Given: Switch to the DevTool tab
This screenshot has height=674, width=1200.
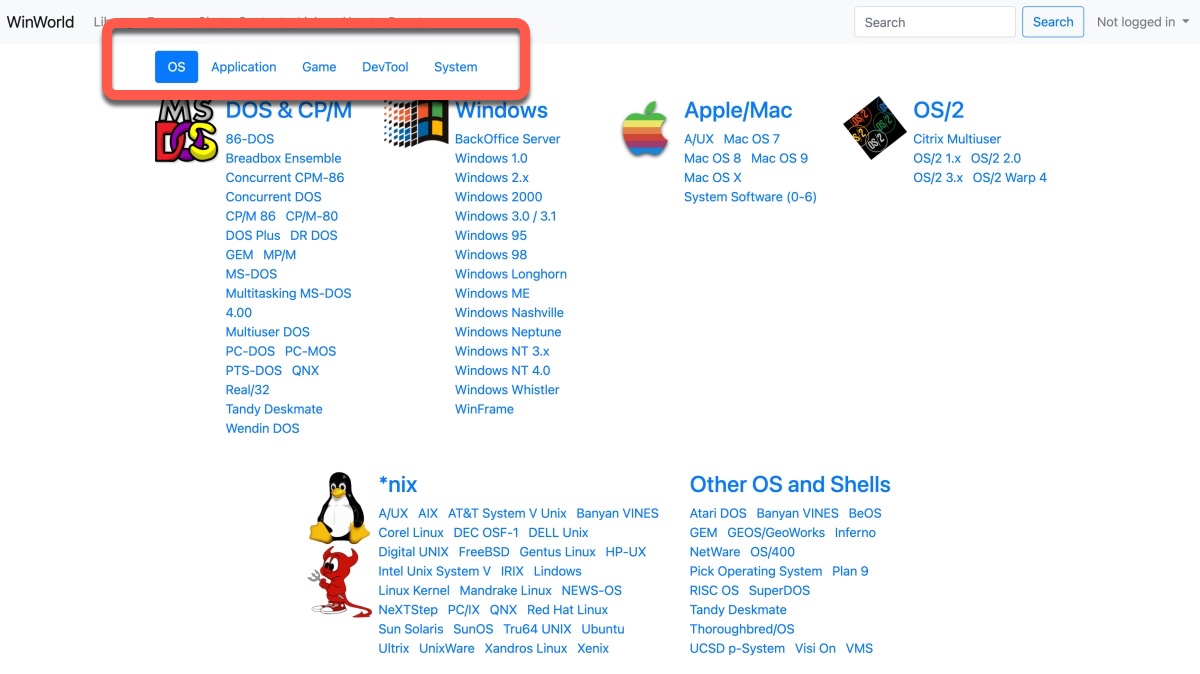Looking at the screenshot, I should click(385, 67).
